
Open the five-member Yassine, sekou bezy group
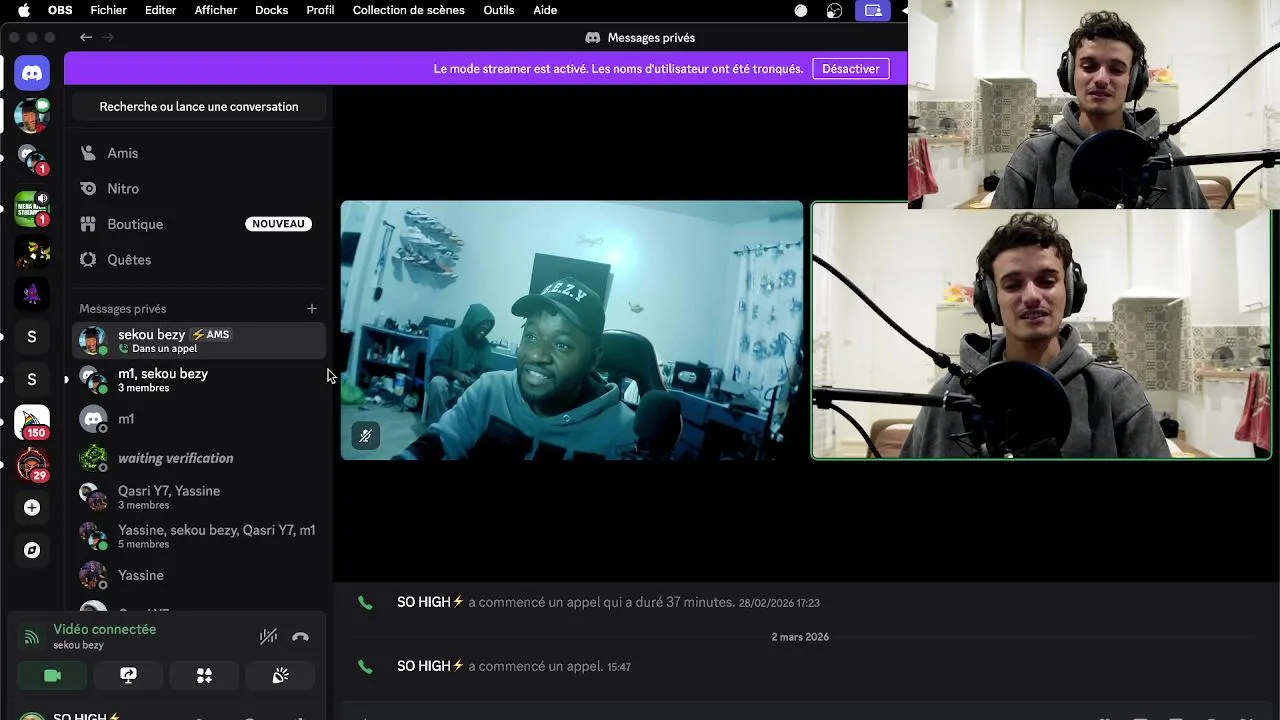[199, 536]
